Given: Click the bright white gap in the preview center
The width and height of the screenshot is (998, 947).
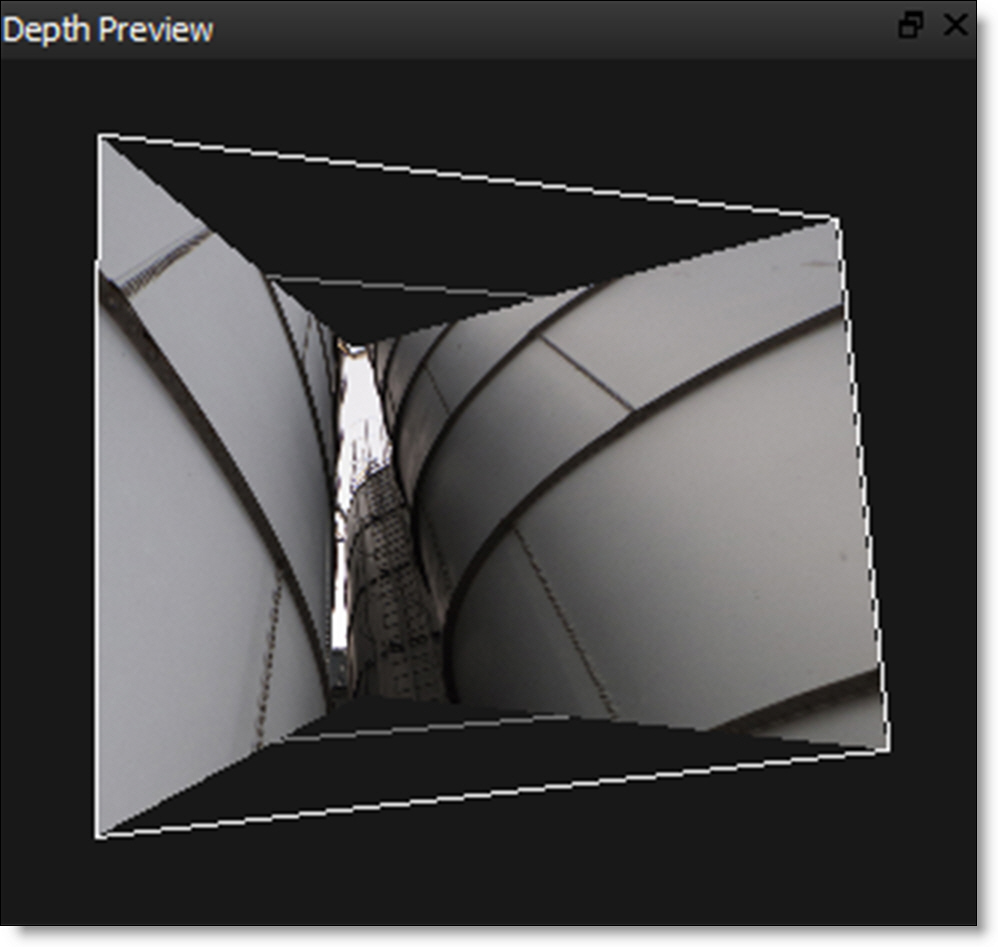Looking at the screenshot, I should [x=355, y=420].
